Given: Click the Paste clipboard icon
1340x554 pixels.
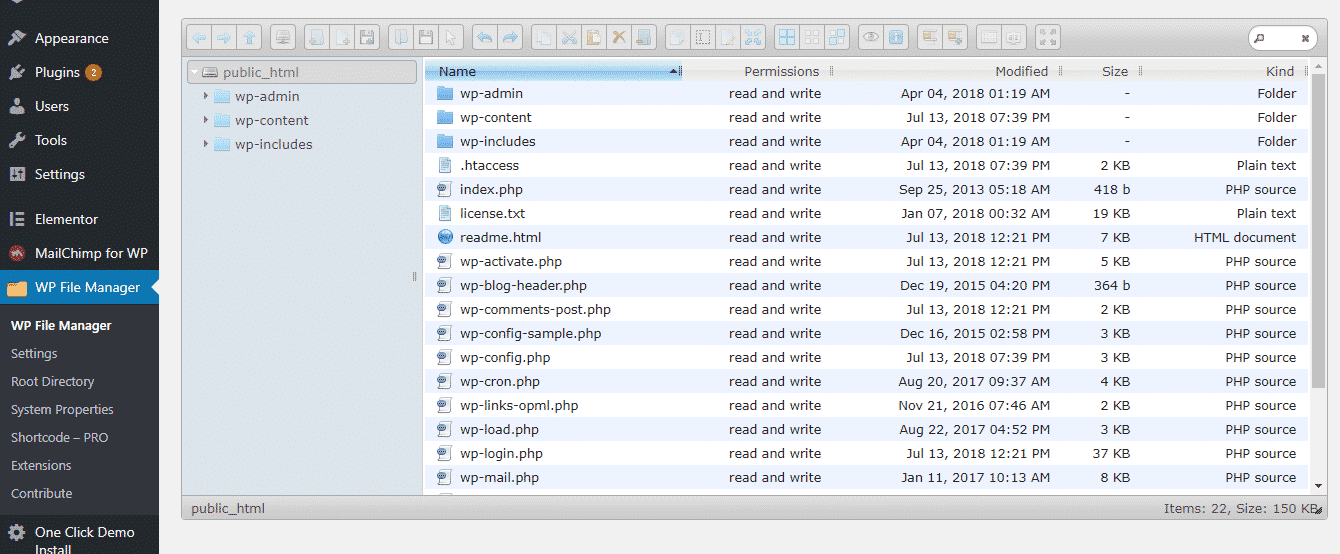Looking at the screenshot, I should coord(594,38).
